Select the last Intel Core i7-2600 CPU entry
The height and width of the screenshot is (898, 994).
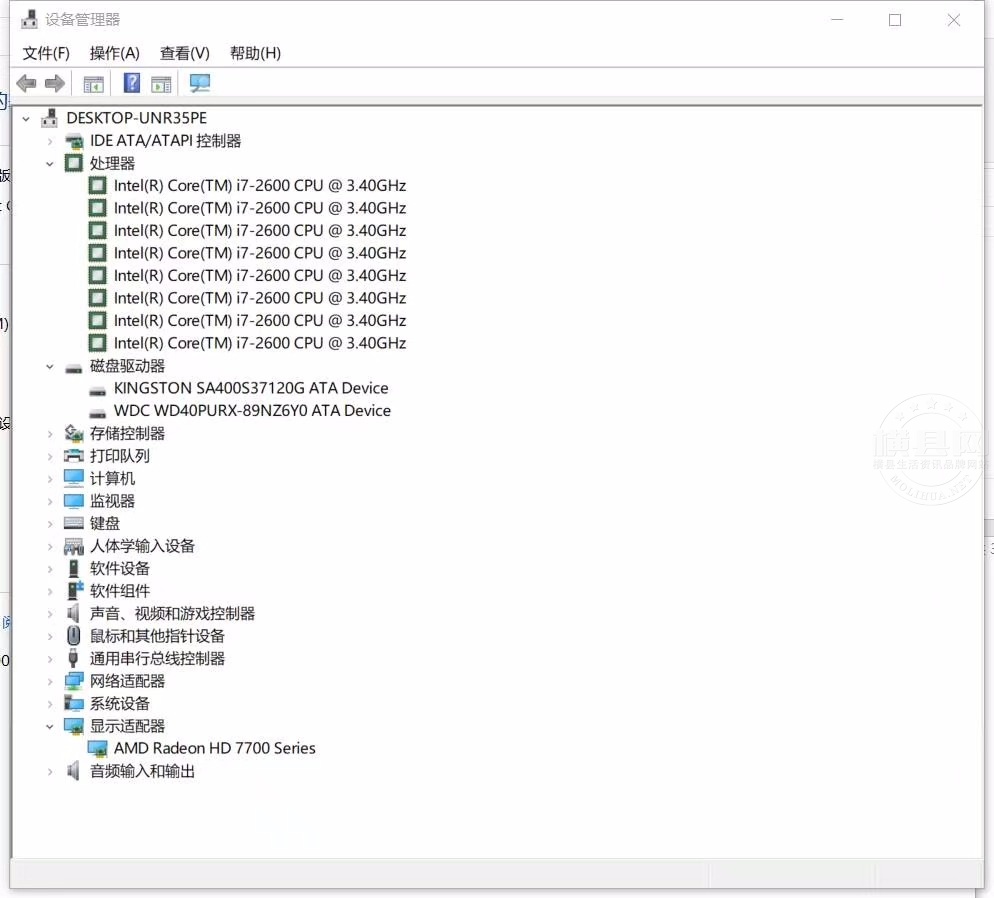click(x=260, y=343)
